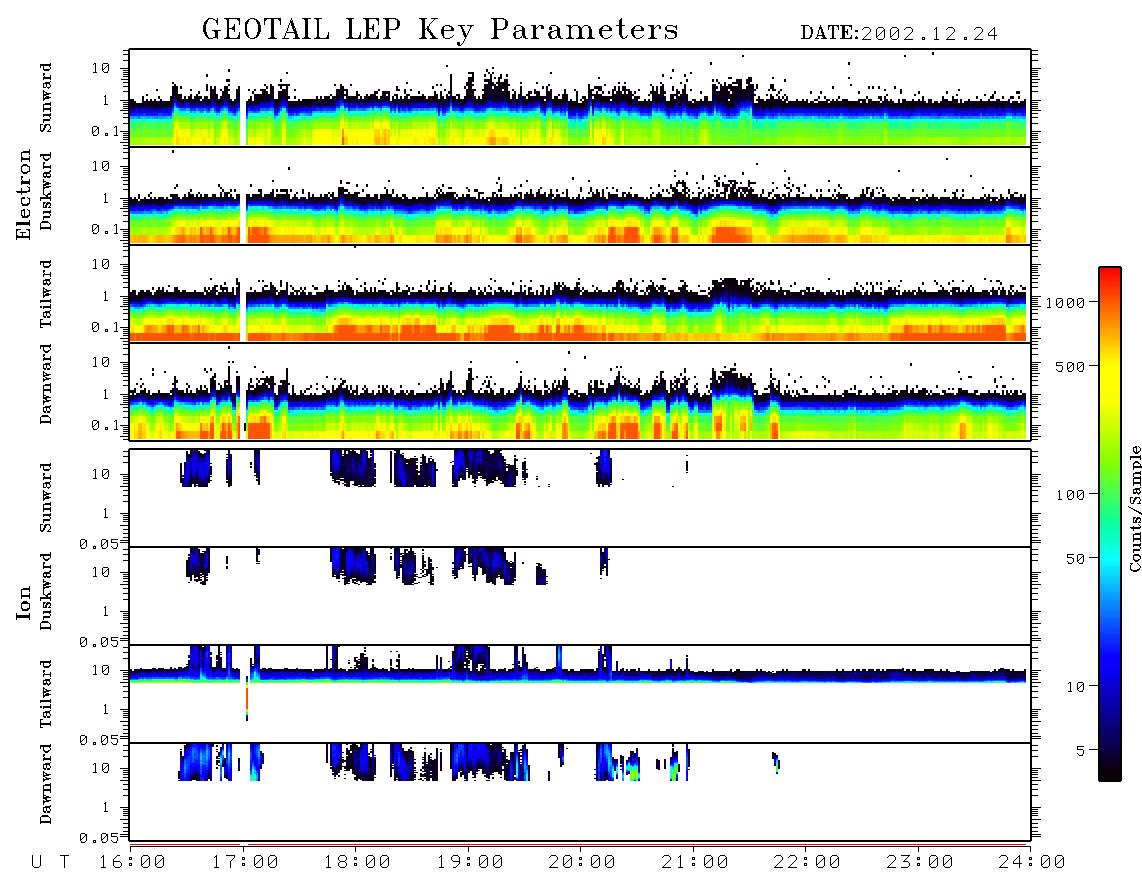Image resolution: width=1142 pixels, height=880 pixels.
Task: Select the Ion 'Tailward' panel label
Action: 46,694
